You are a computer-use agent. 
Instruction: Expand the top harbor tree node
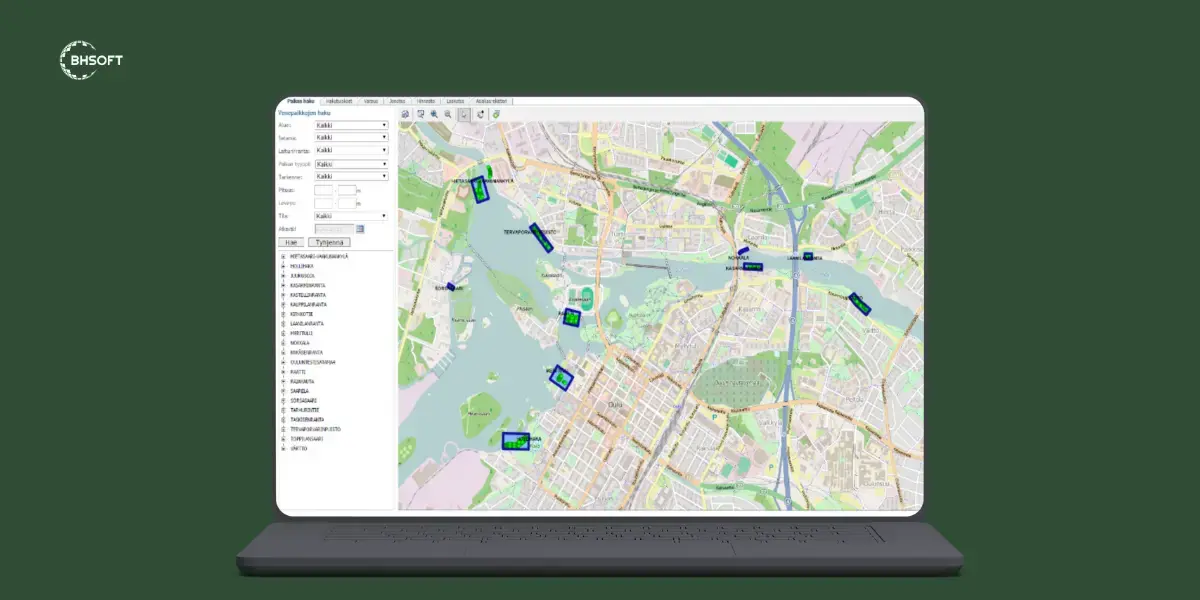[x=284, y=256]
